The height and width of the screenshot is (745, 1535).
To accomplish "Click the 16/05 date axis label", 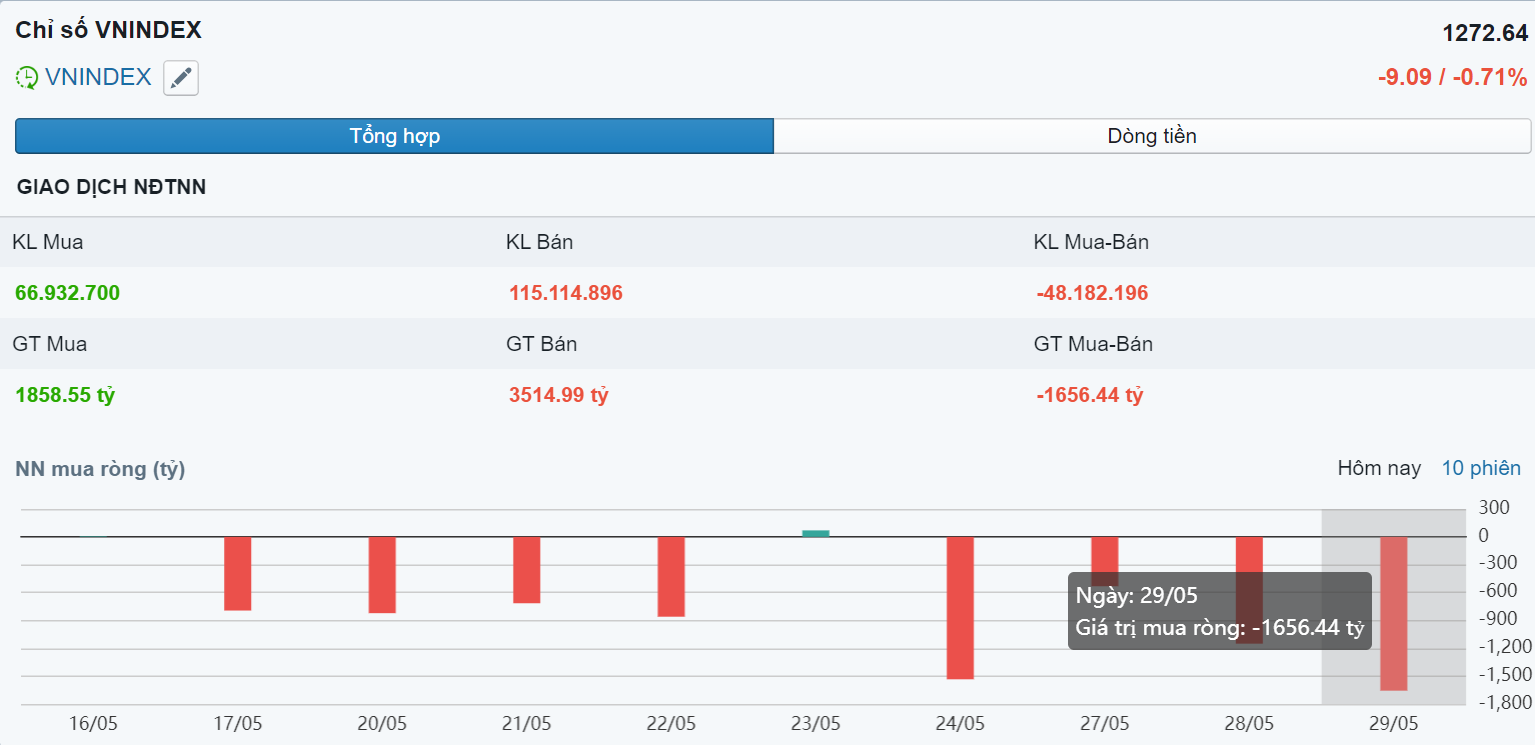I will (x=93, y=724).
